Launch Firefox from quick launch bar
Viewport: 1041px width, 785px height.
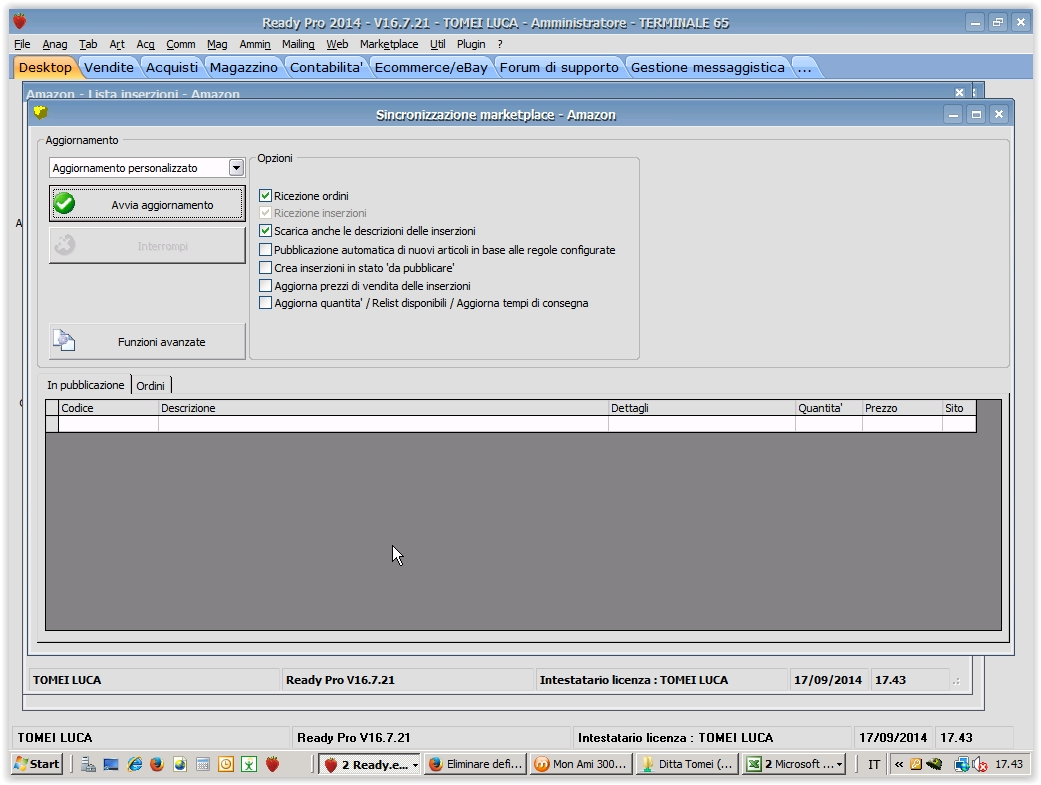157,764
